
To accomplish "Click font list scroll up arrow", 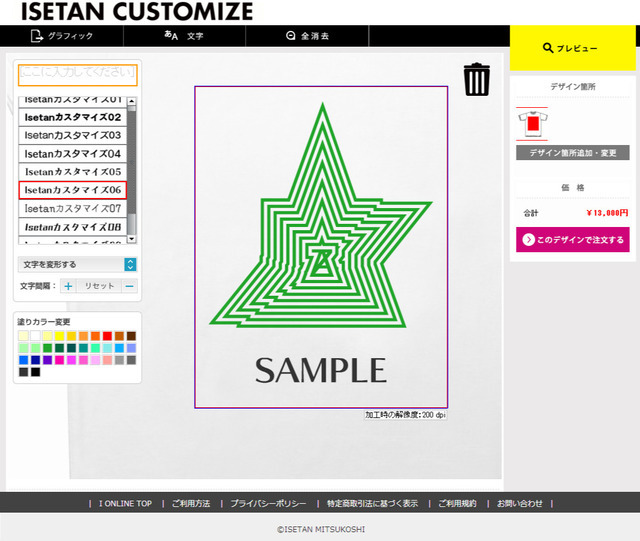I will pos(131,101).
